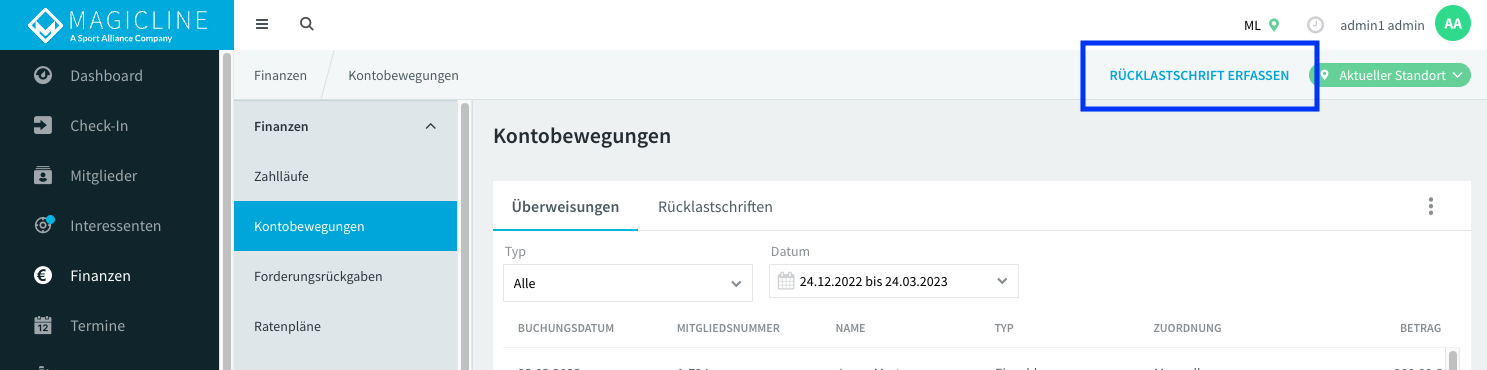The height and width of the screenshot is (370, 1487).
Task: Open the AA user avatar
Action: click(x=1453, y=24)
